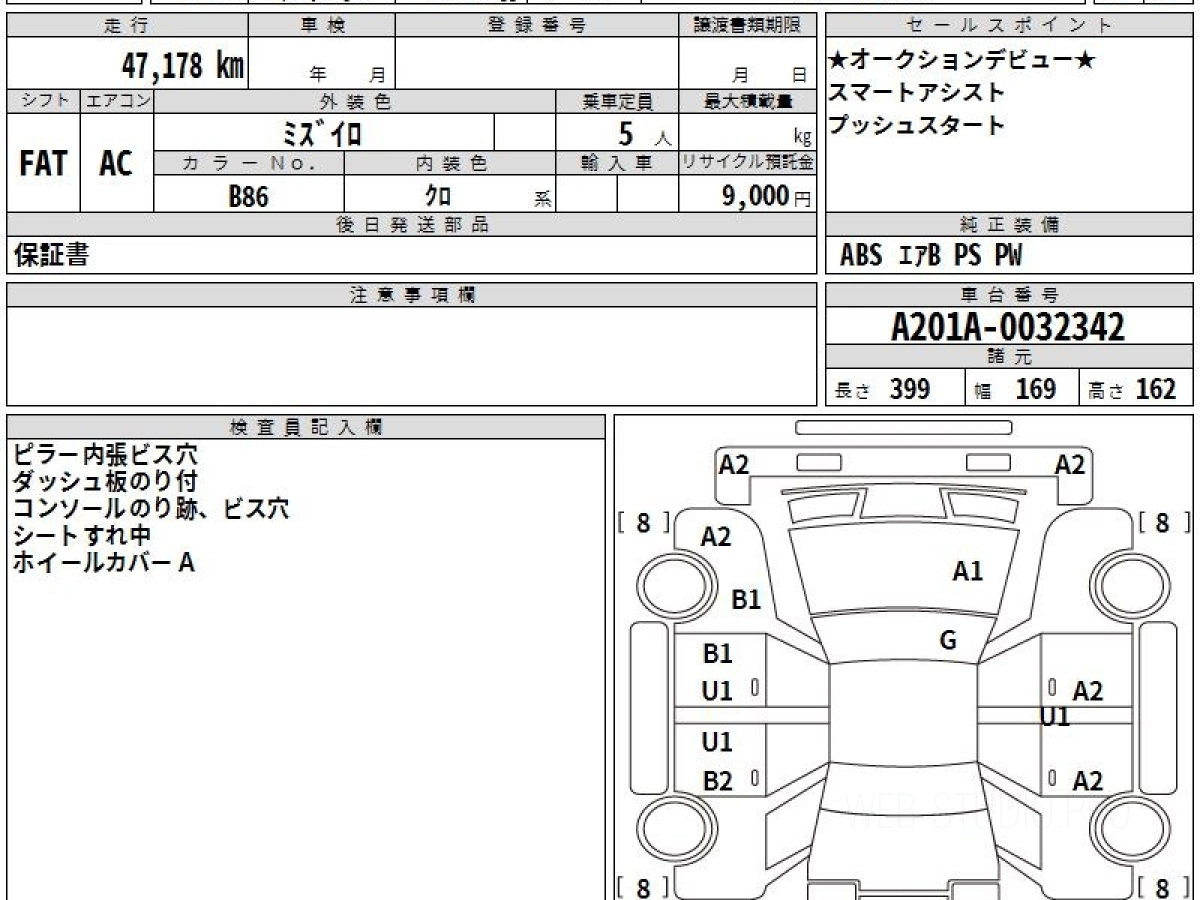Click the エアコン label
Screen dimensions: 1200x900
point(117,101)
